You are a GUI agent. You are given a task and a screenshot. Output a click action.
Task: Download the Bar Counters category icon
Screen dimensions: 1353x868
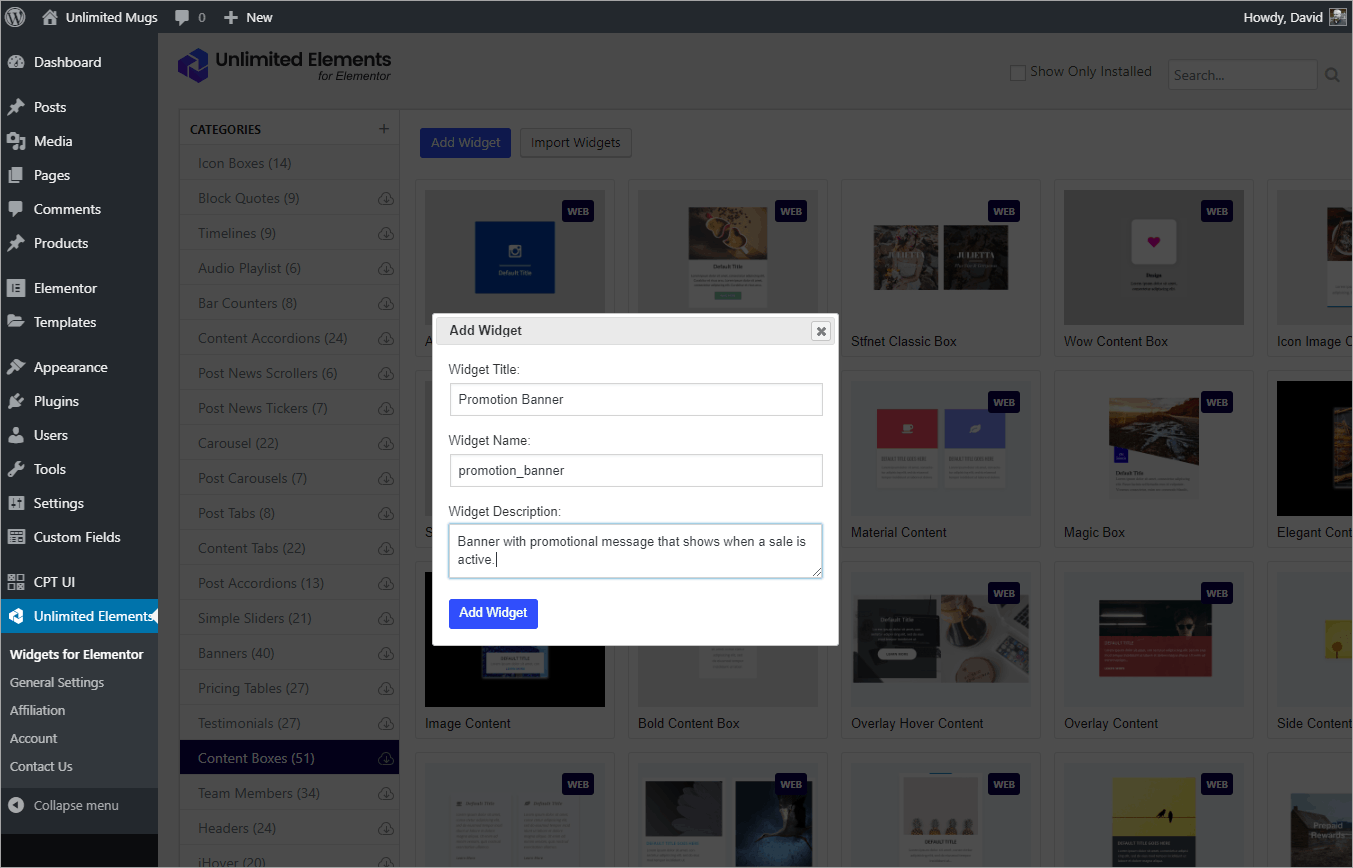point(385,304)
